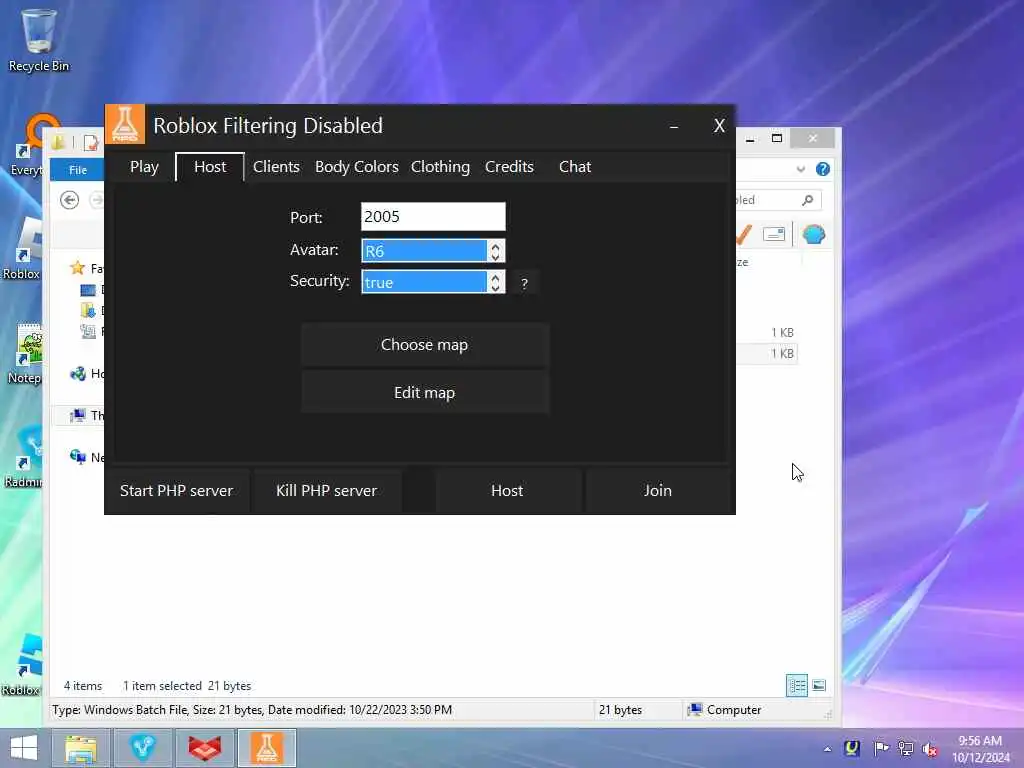Screen dimensions: 1024x768
Task: Open the Recycle Bin desktop icon
Action: (39, 40)
